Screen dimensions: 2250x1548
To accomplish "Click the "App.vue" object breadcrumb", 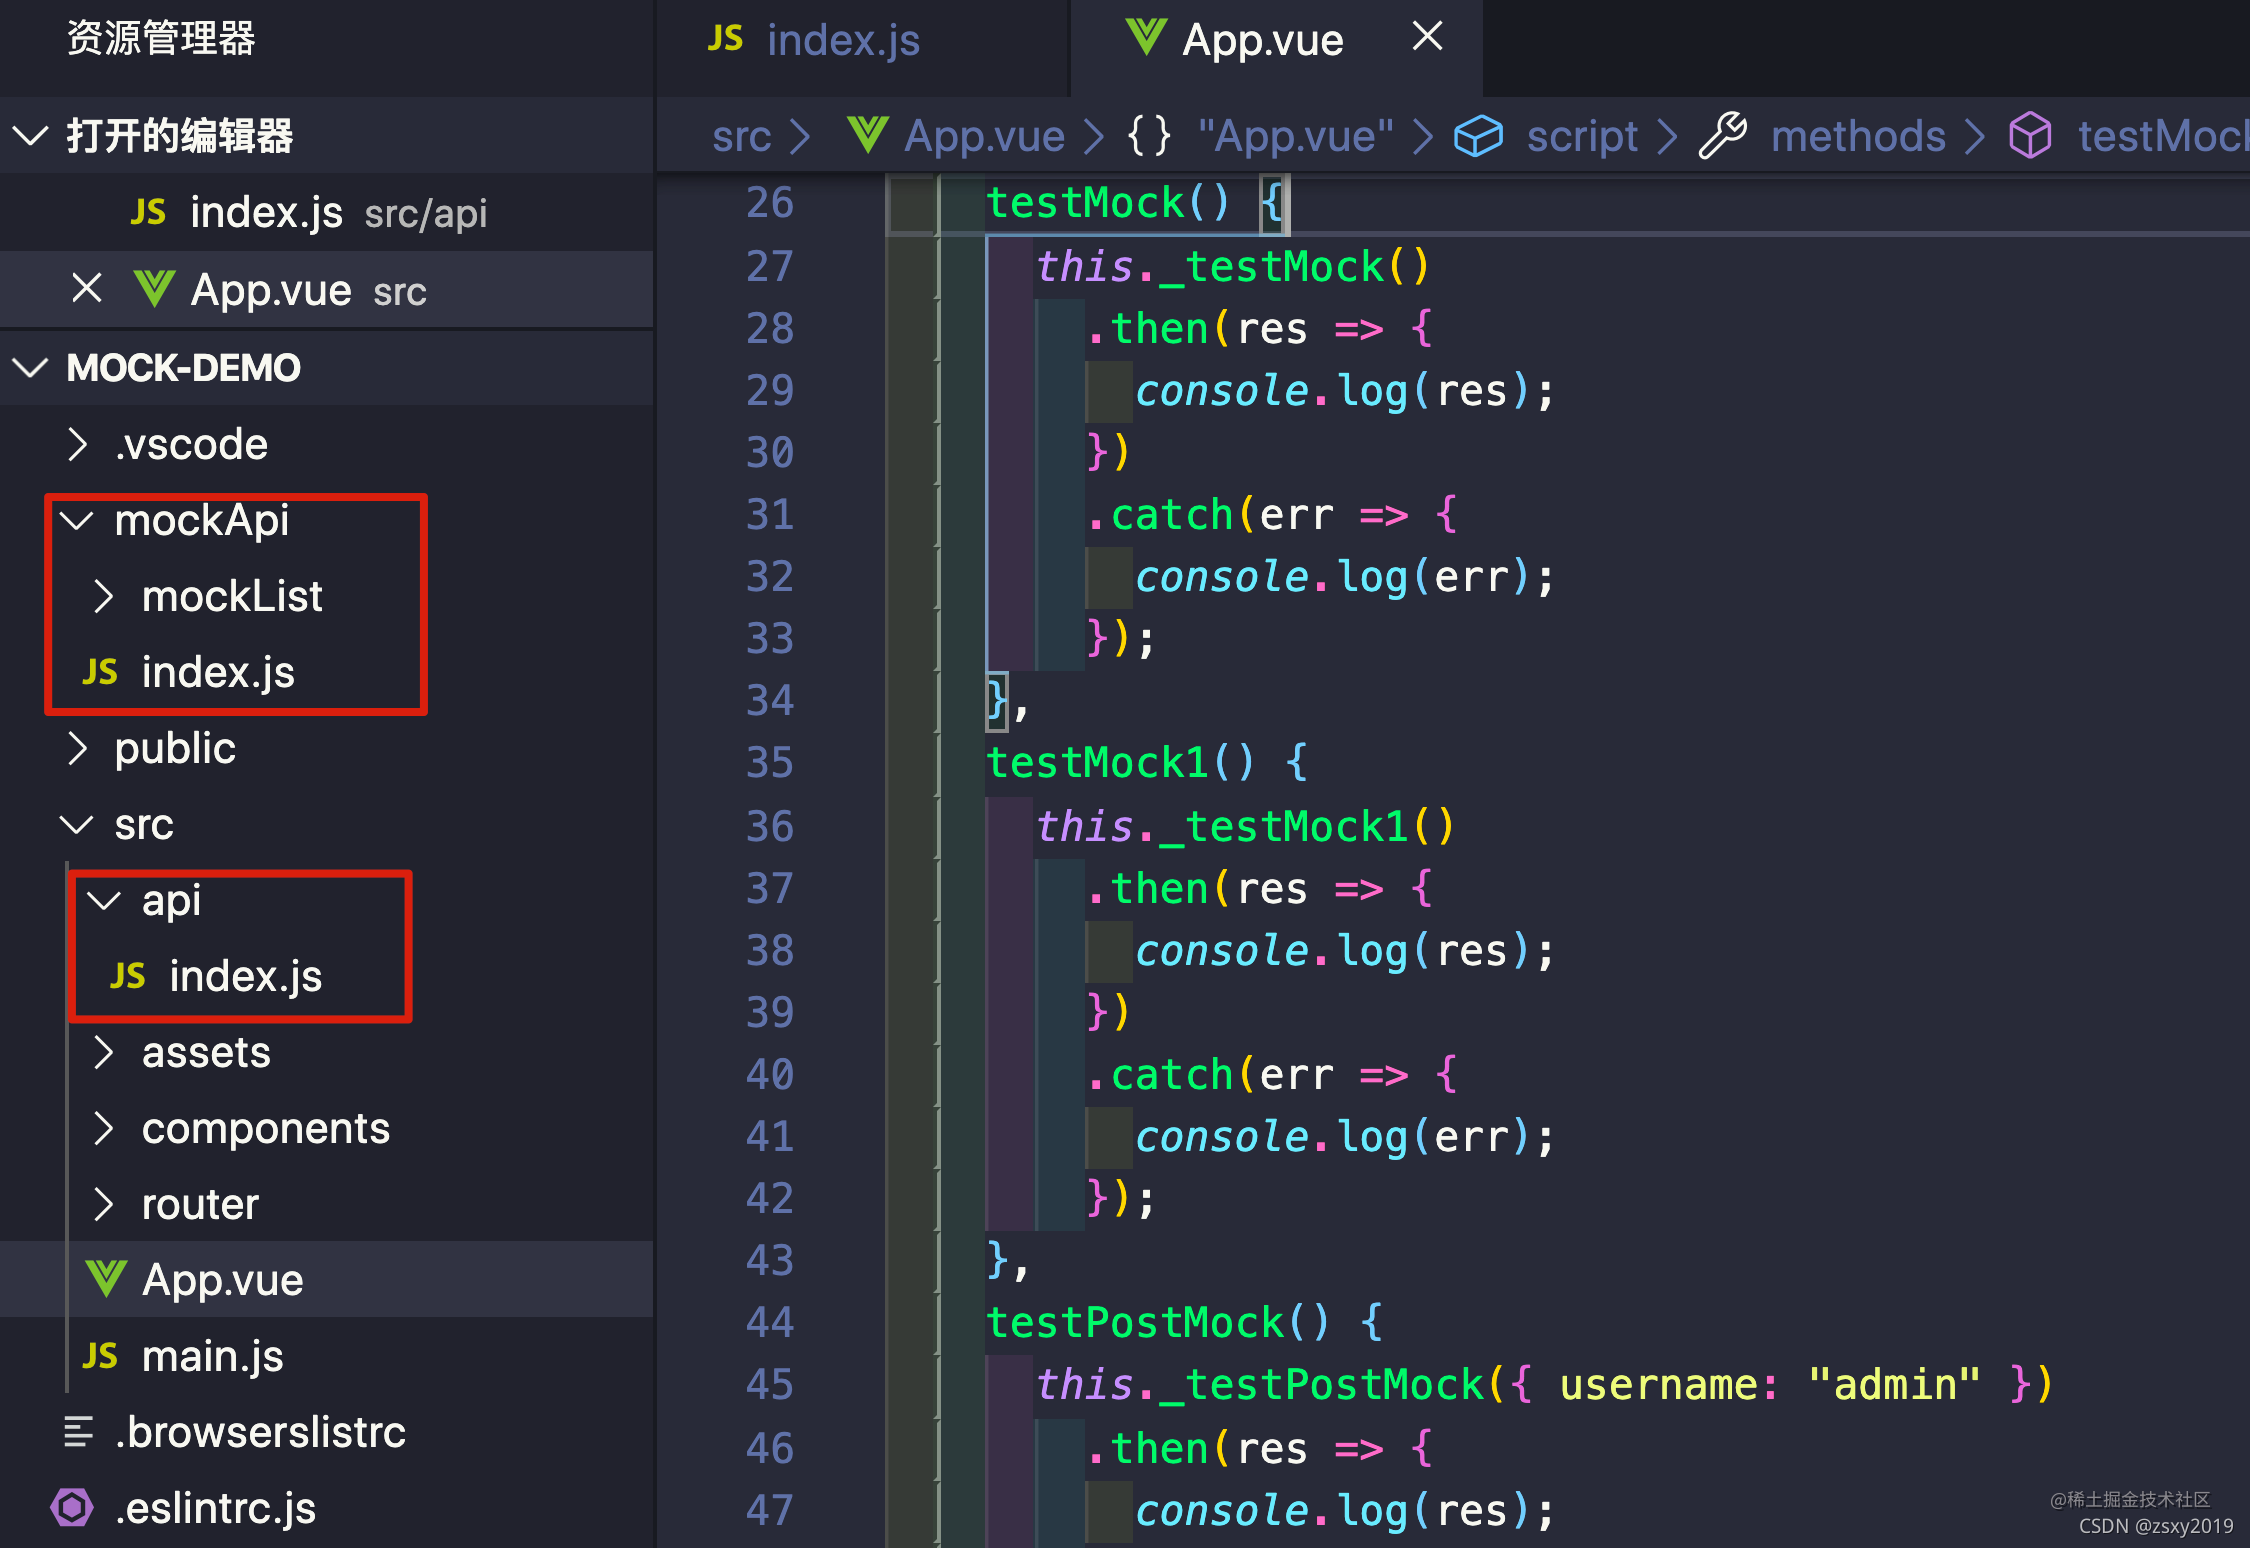I will (1295, 136).
